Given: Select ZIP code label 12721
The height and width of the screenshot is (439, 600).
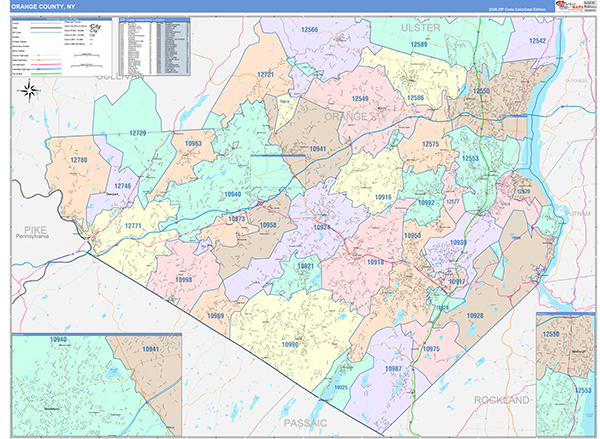Looking at the screenshot, I should (x=265, y=74).
